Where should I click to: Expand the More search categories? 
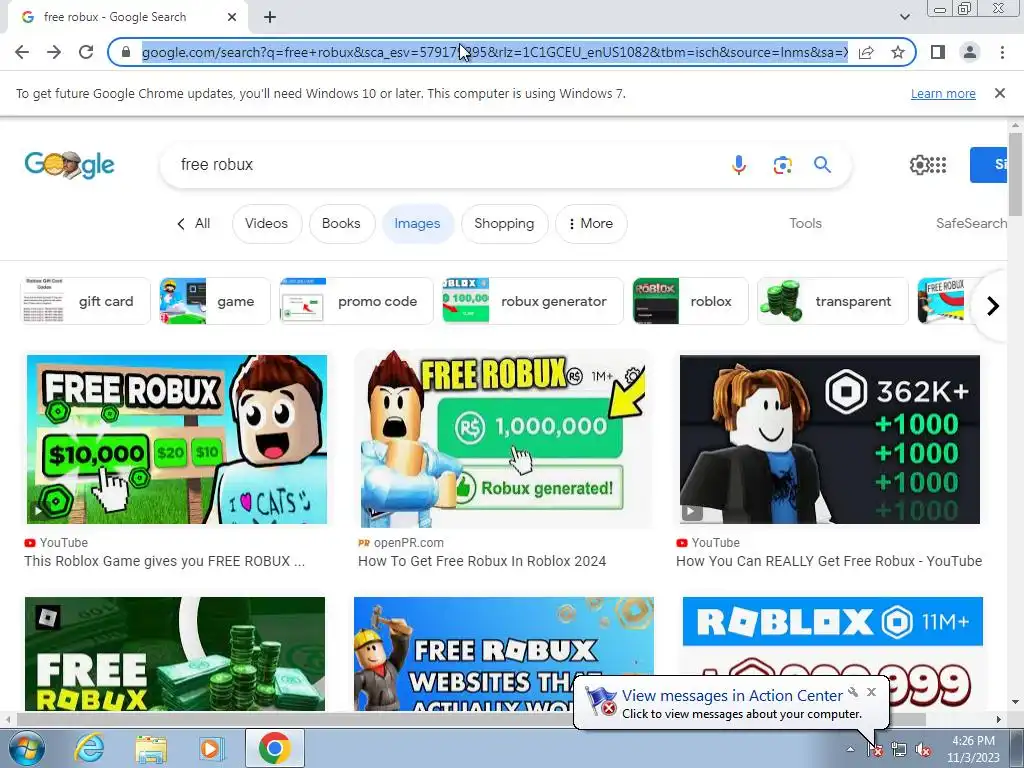tap(590, 223)
